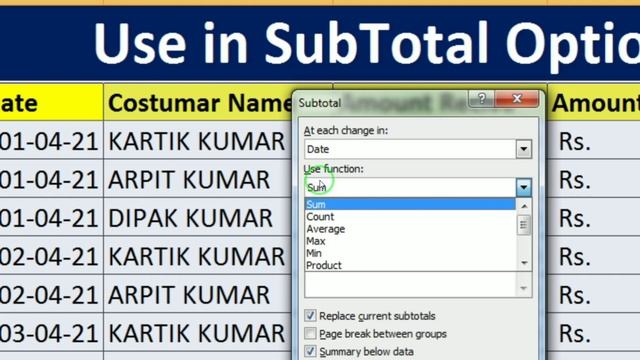The height and width of the screenshot is (360, 640).
Task: Select the partially visible Date header cell
Action: [x=51, y=102]
